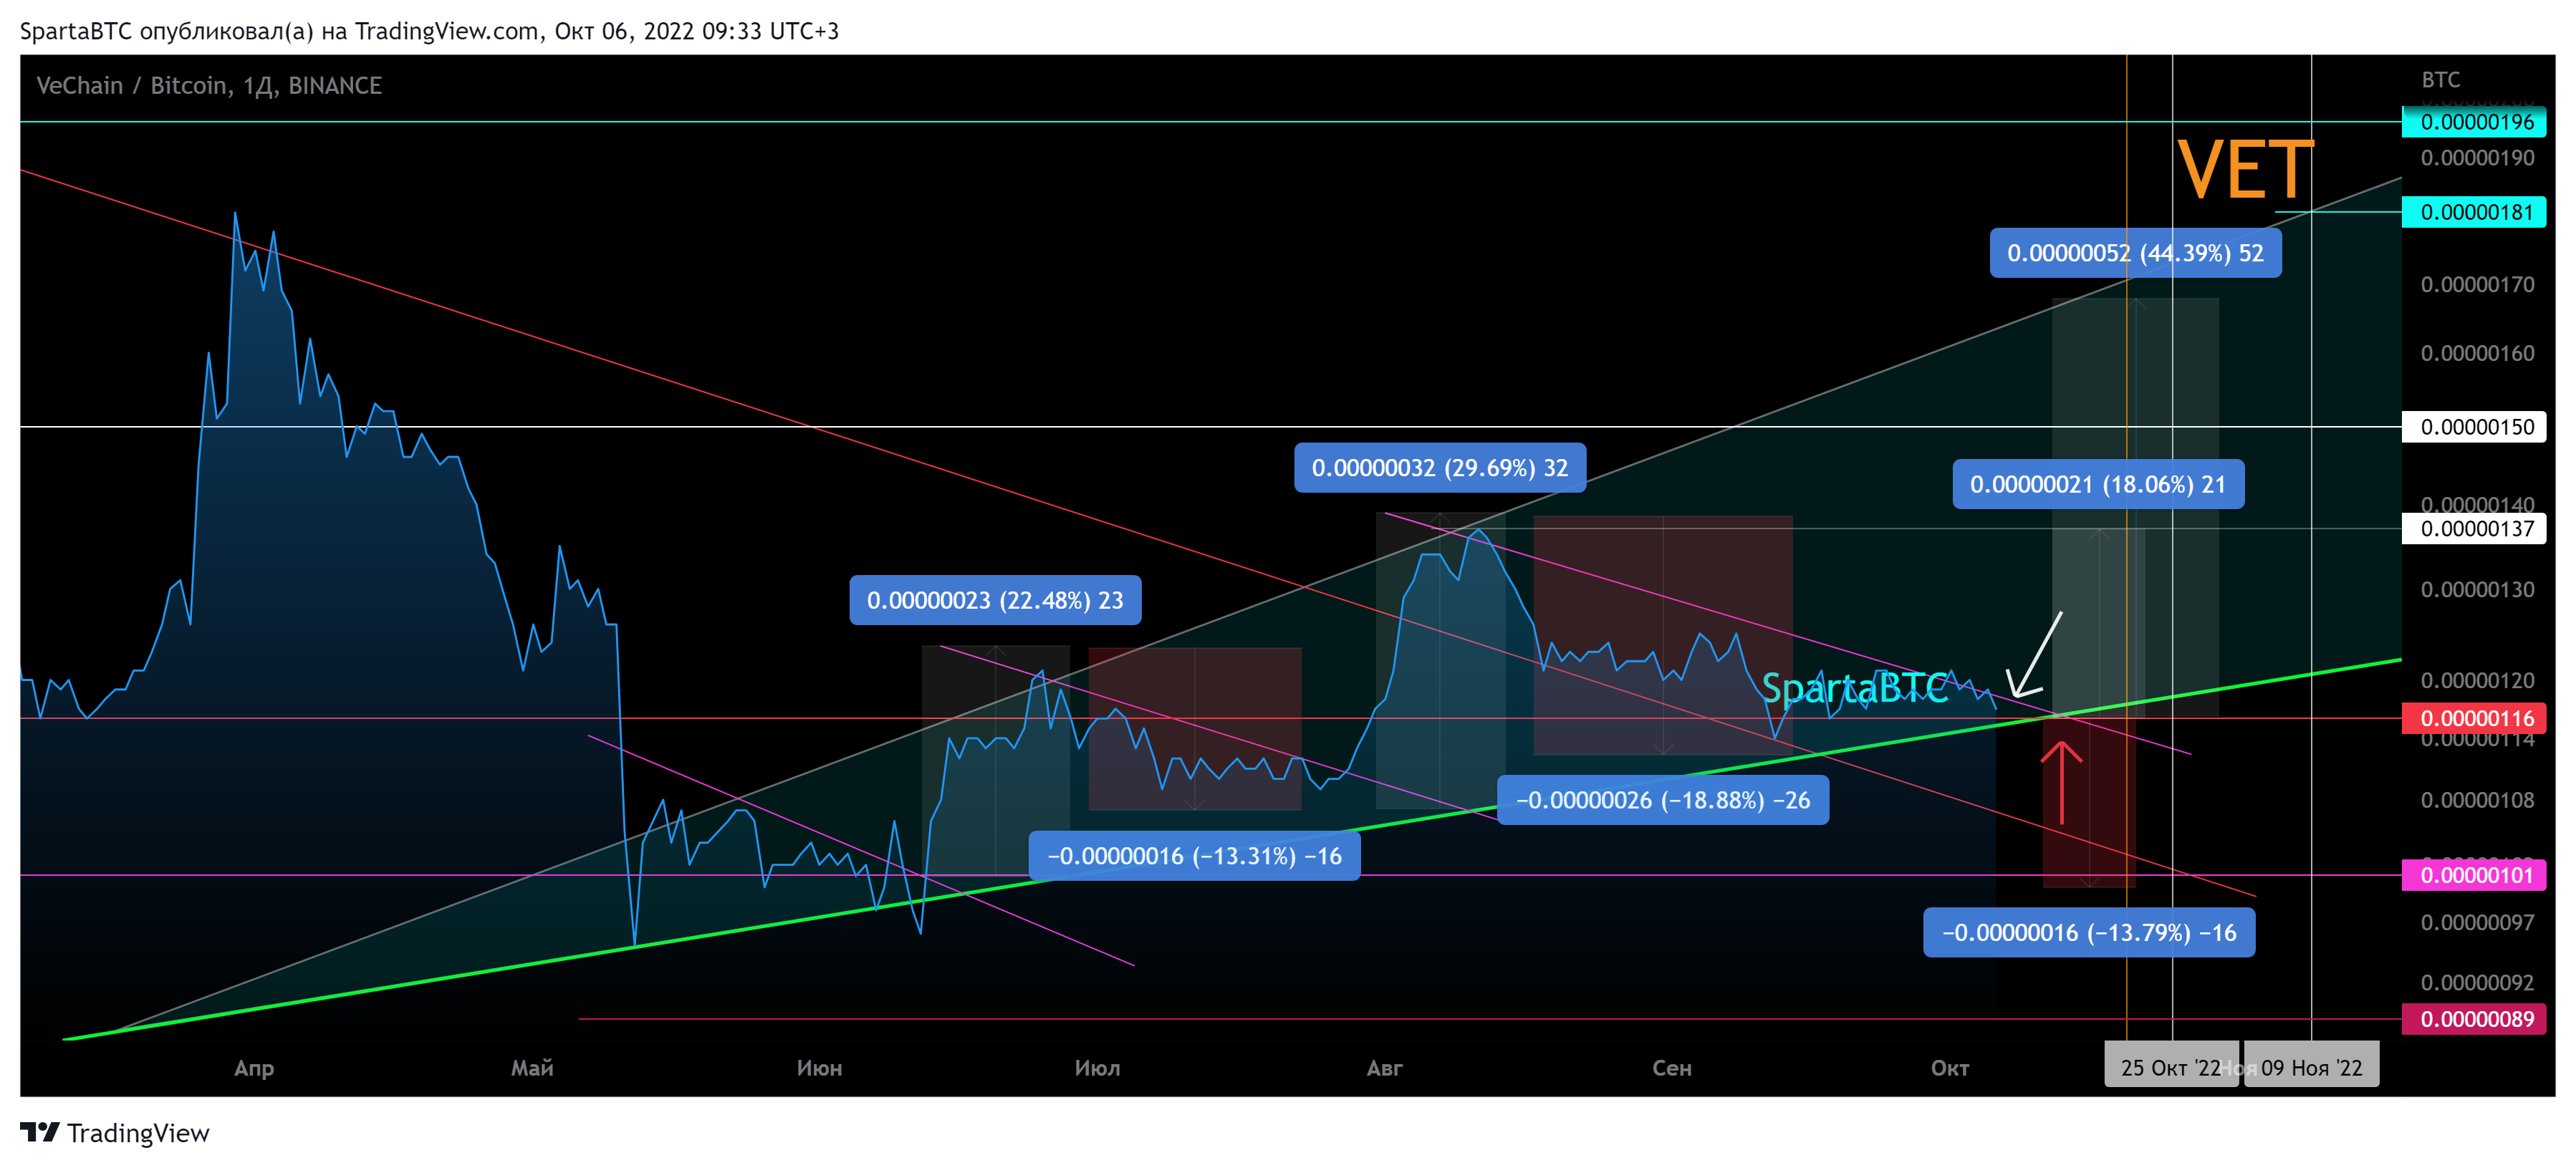Click the '0.00000052 (44.39%) 52' measurement label
2576x1168 pixels.
(x=2135, y=253)
